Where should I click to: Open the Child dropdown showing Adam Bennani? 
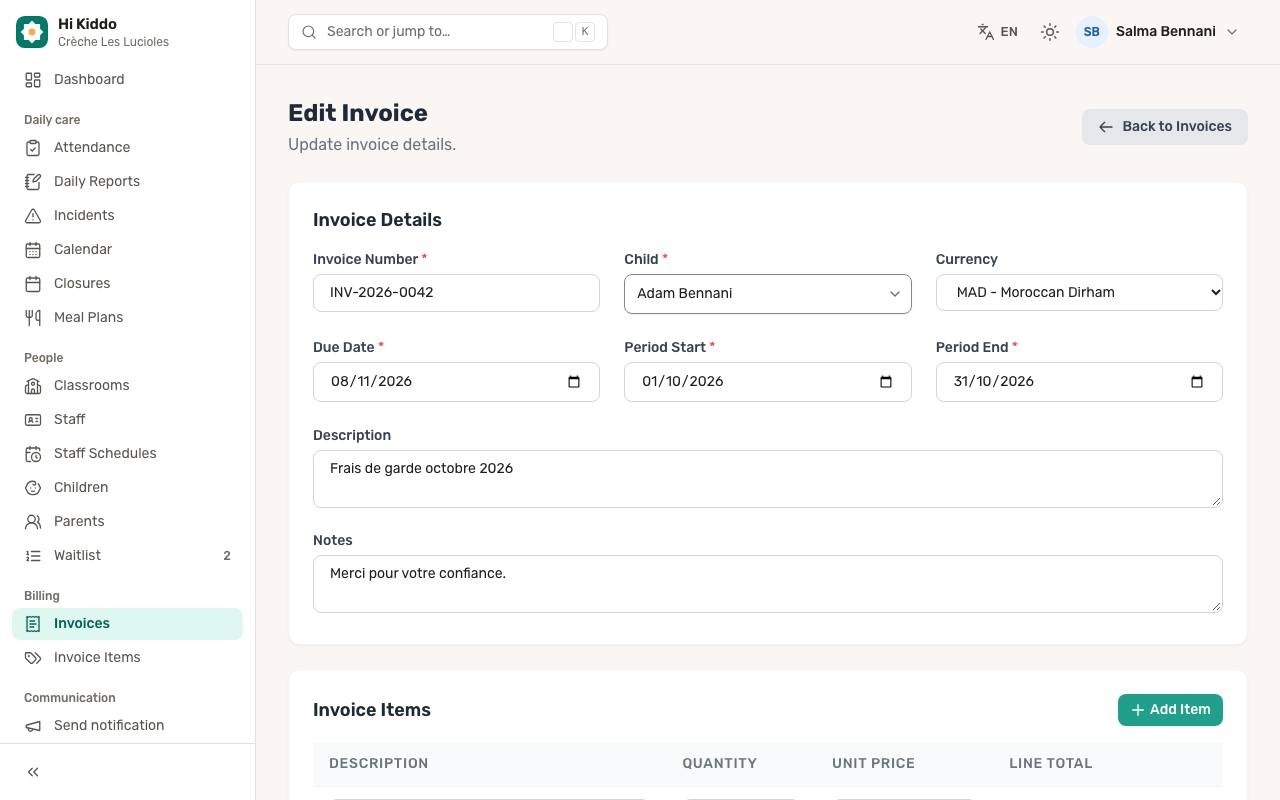pyautogui.click(x=768, y=294)
